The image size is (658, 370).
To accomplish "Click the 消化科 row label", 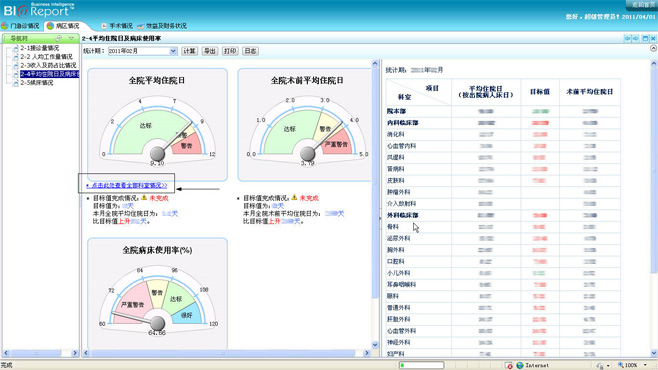I will coord(395,134).
